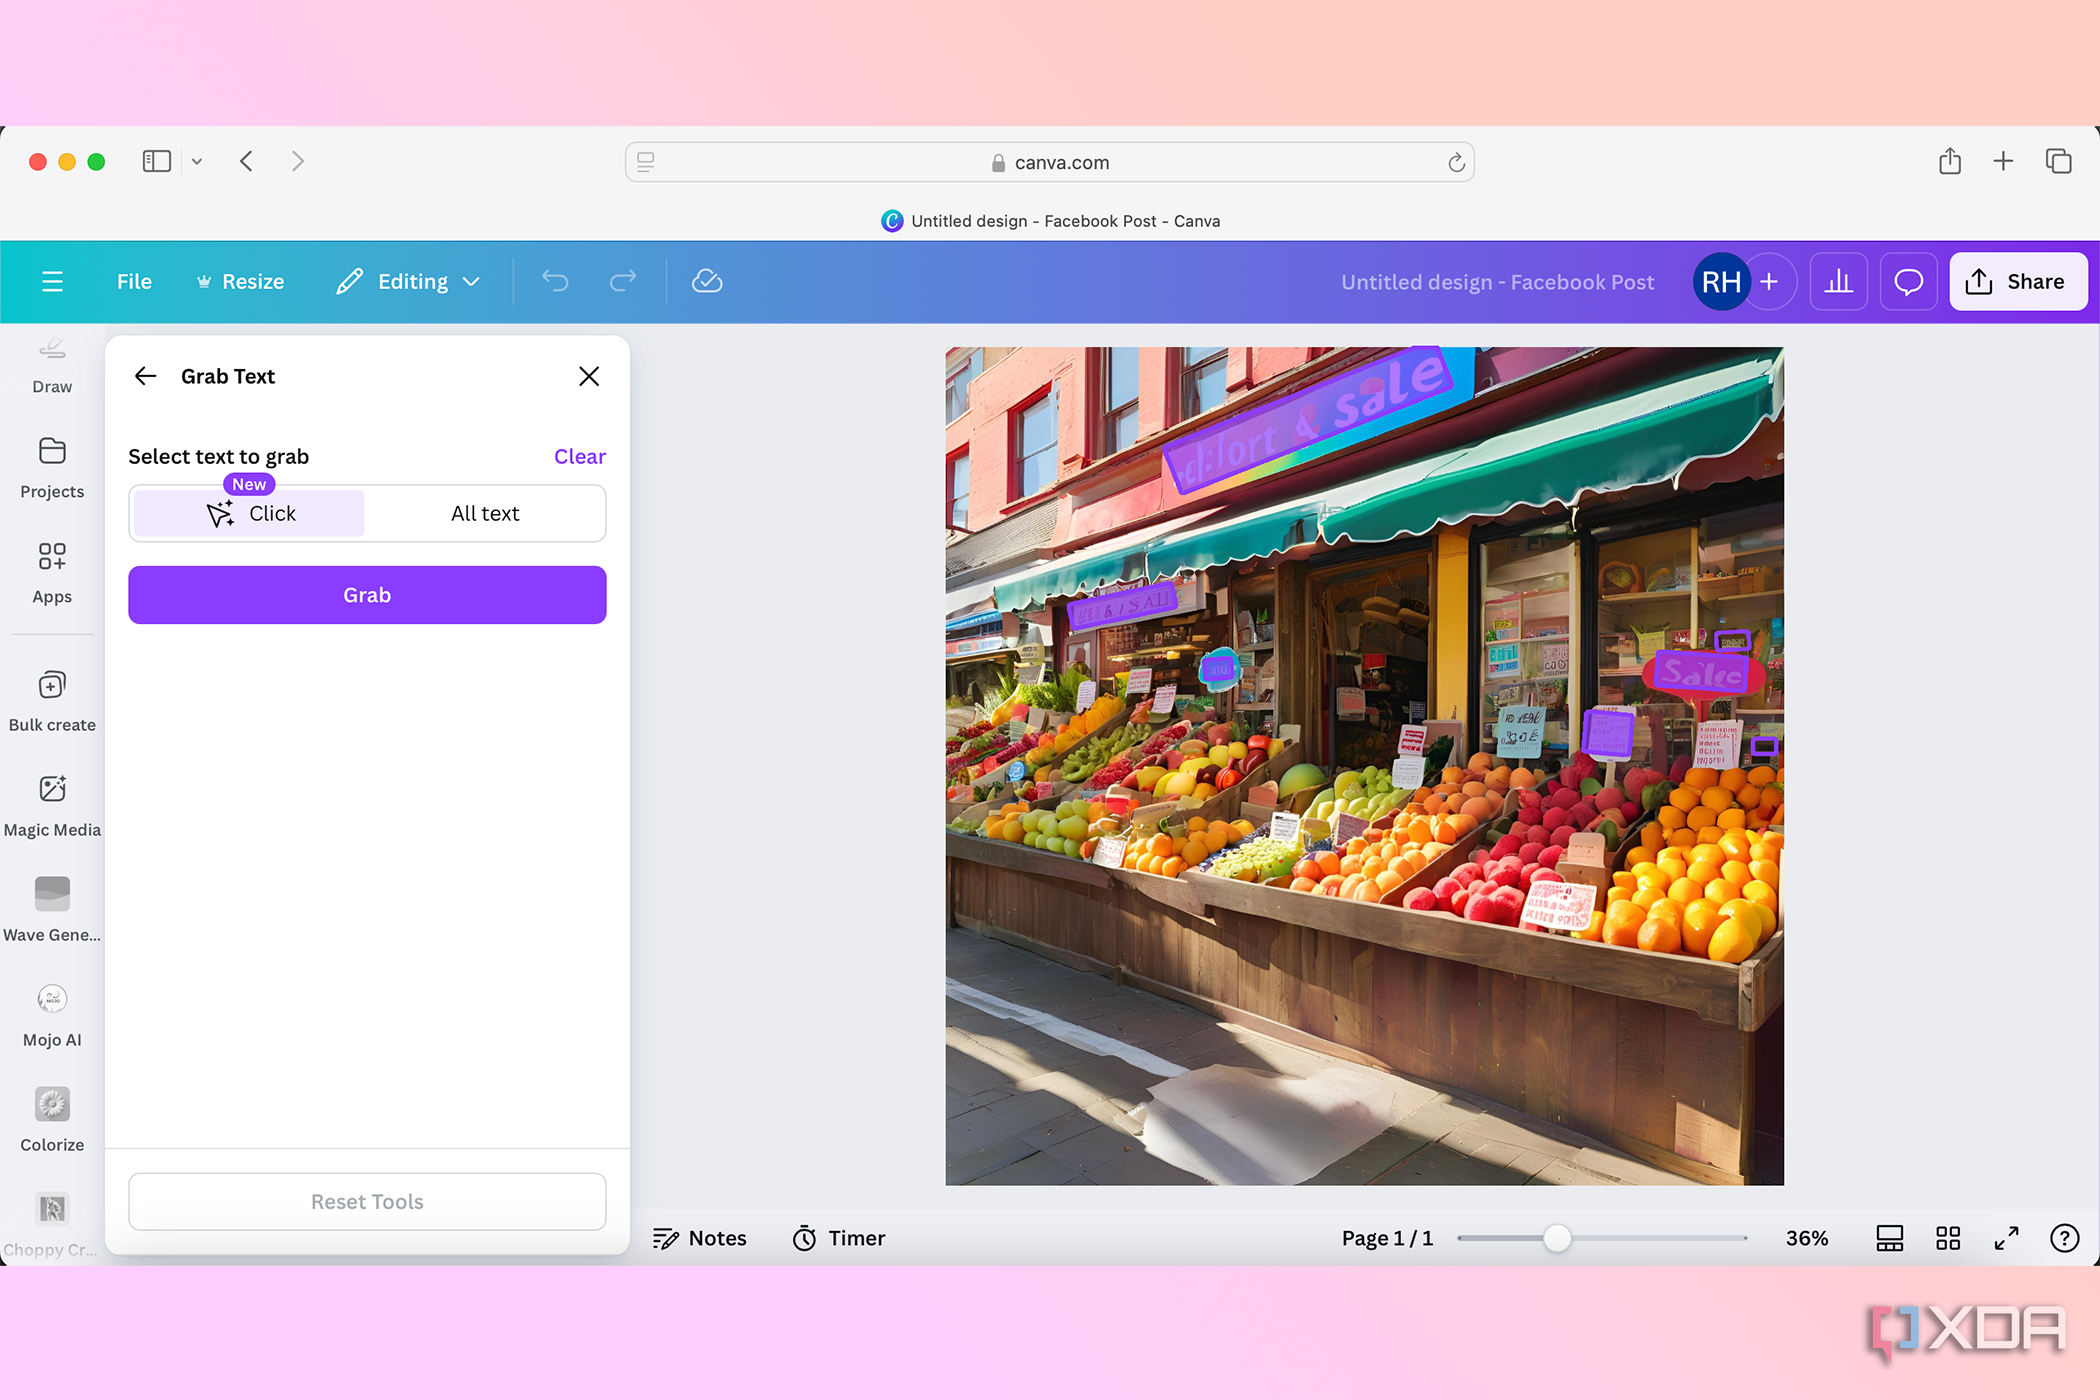Screen dimensions: 2100x1400
Task: Click the Redo arrow icon
Action: 622,282
